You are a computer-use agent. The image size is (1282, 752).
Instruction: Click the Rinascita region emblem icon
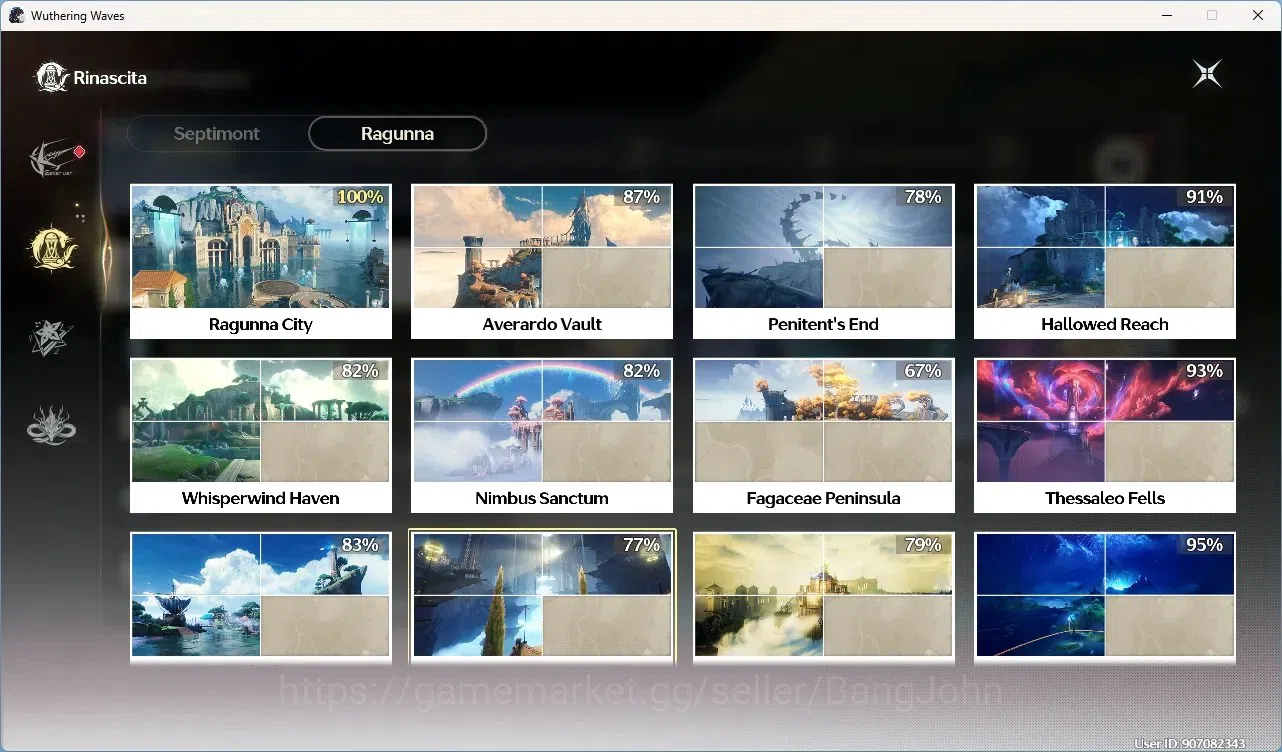click(52, 77)
